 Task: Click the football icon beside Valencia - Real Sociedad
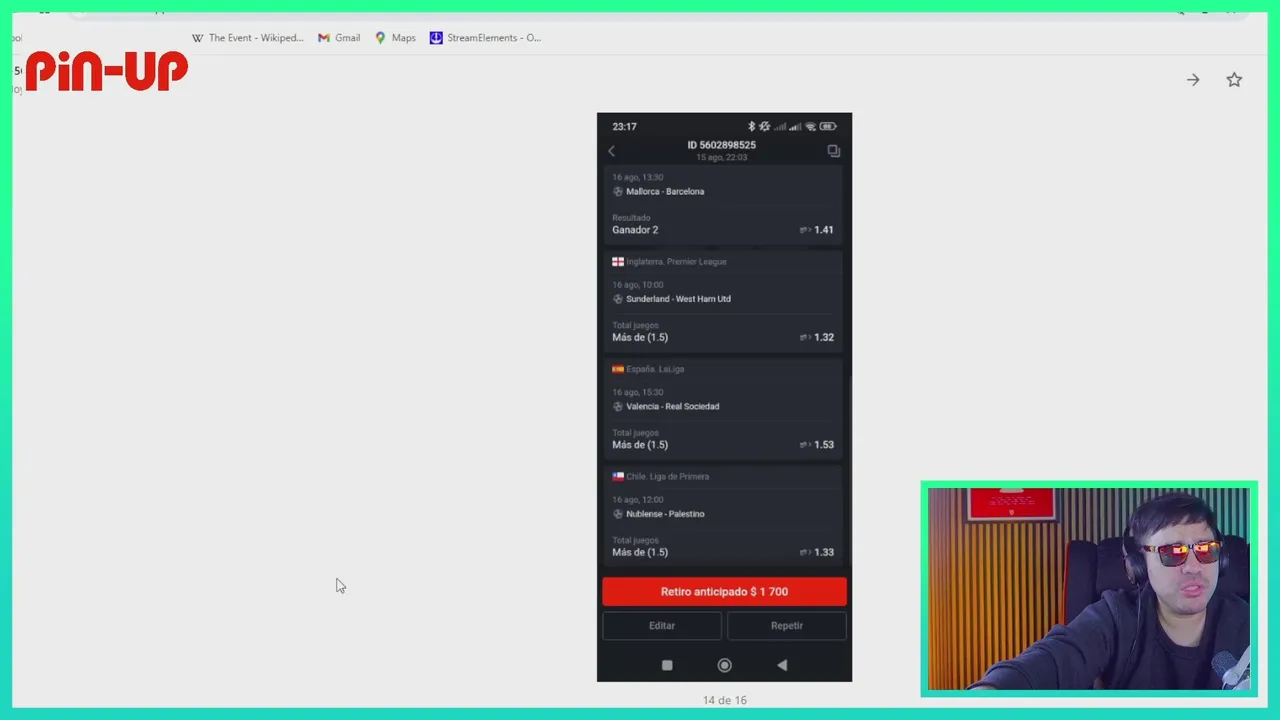tap(617, 407)
